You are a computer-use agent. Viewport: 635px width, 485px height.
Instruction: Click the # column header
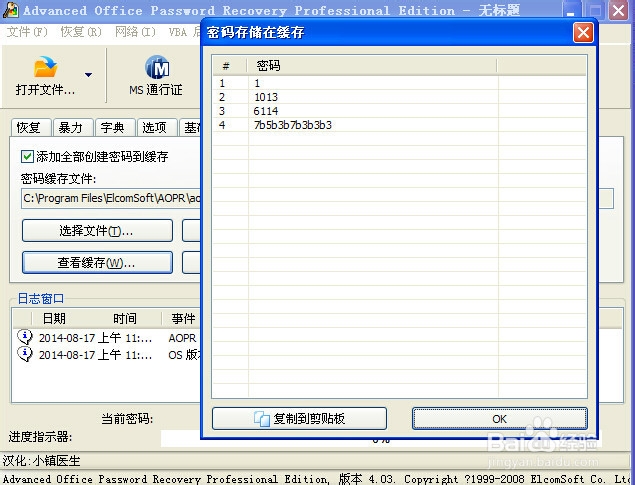click(x=230, y=66)
